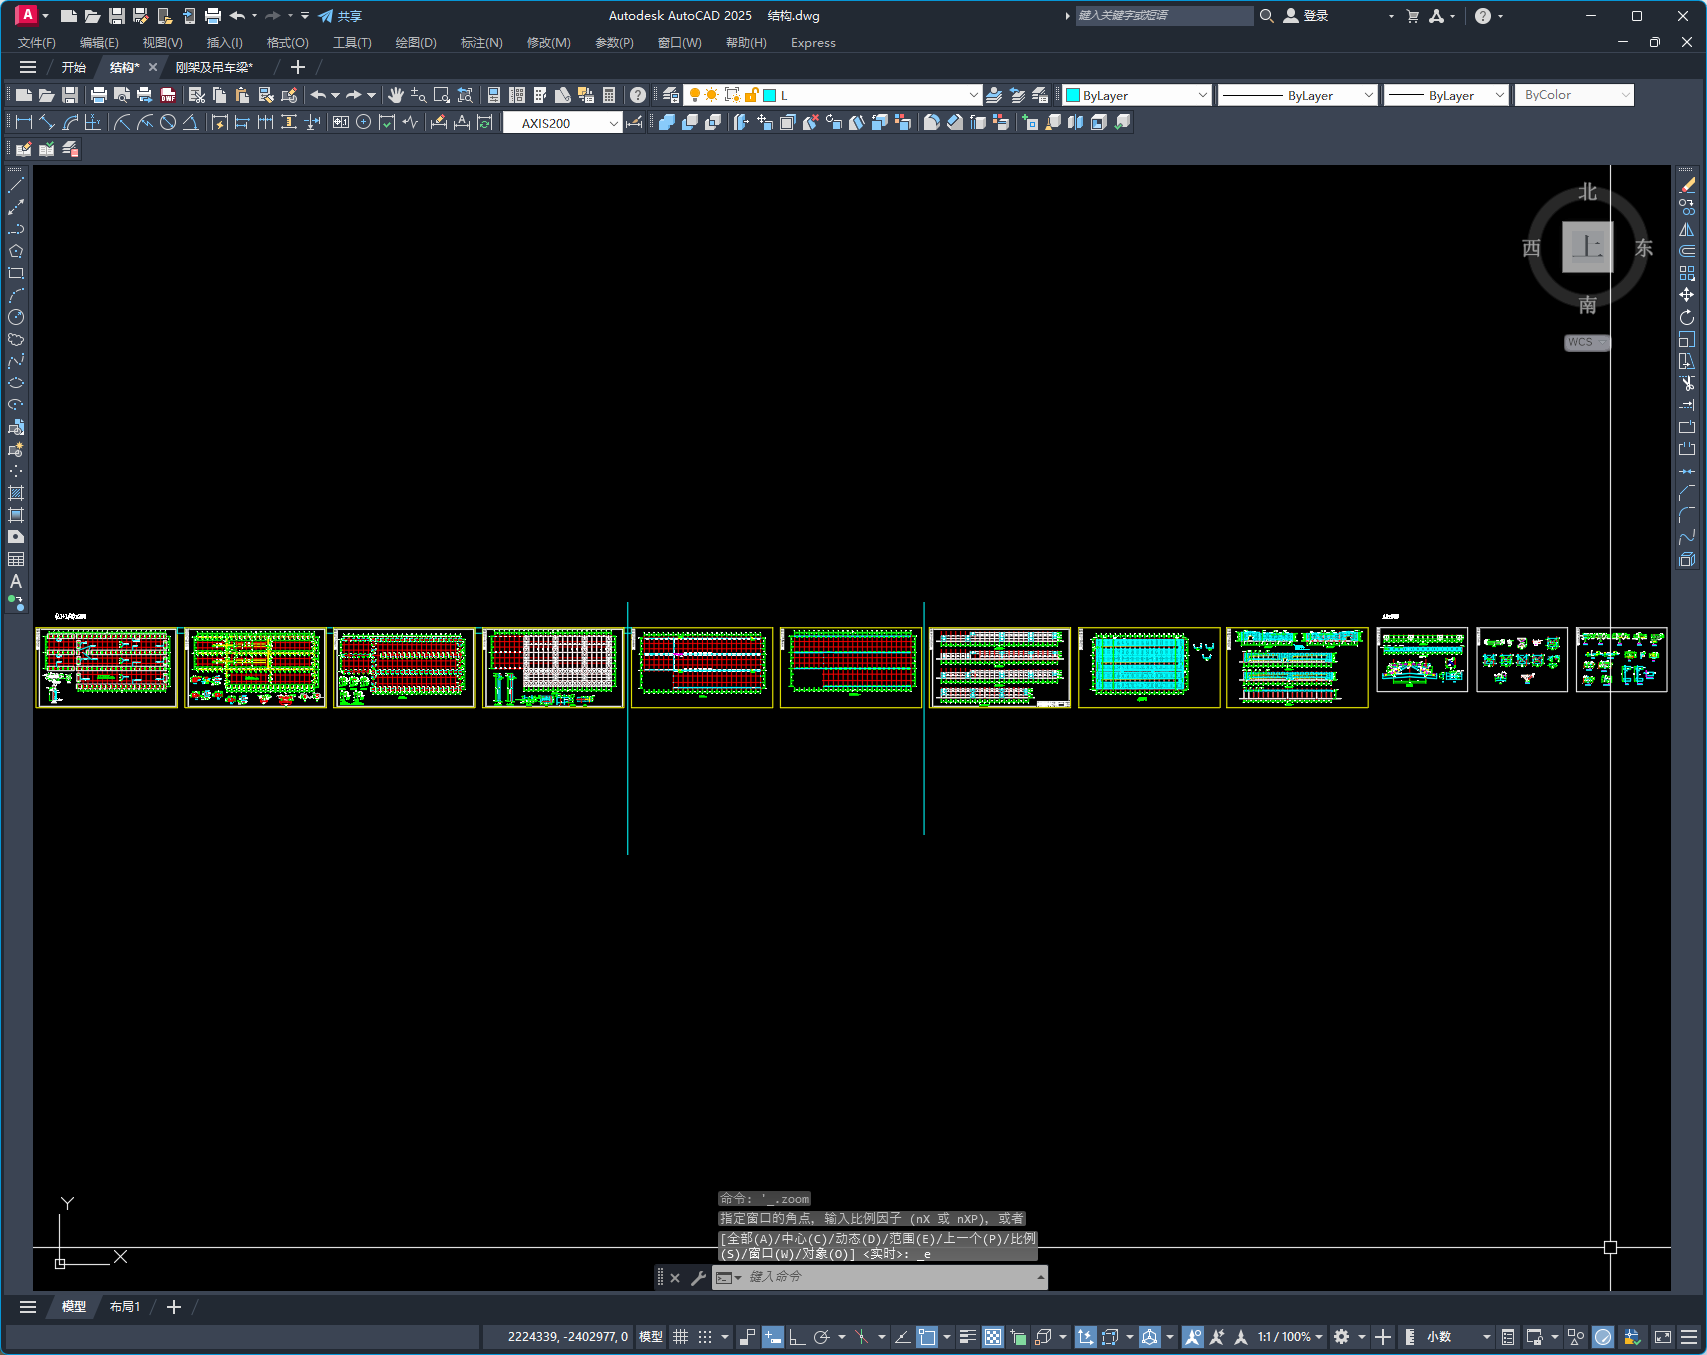Select the Multiline Text 'A' tool
The image size is (1707, 1355).
pyautogui.click(x=16, y=581)
